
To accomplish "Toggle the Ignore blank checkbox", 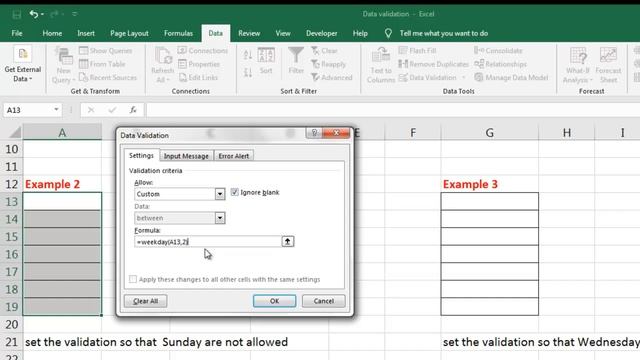I will (234, 192).
